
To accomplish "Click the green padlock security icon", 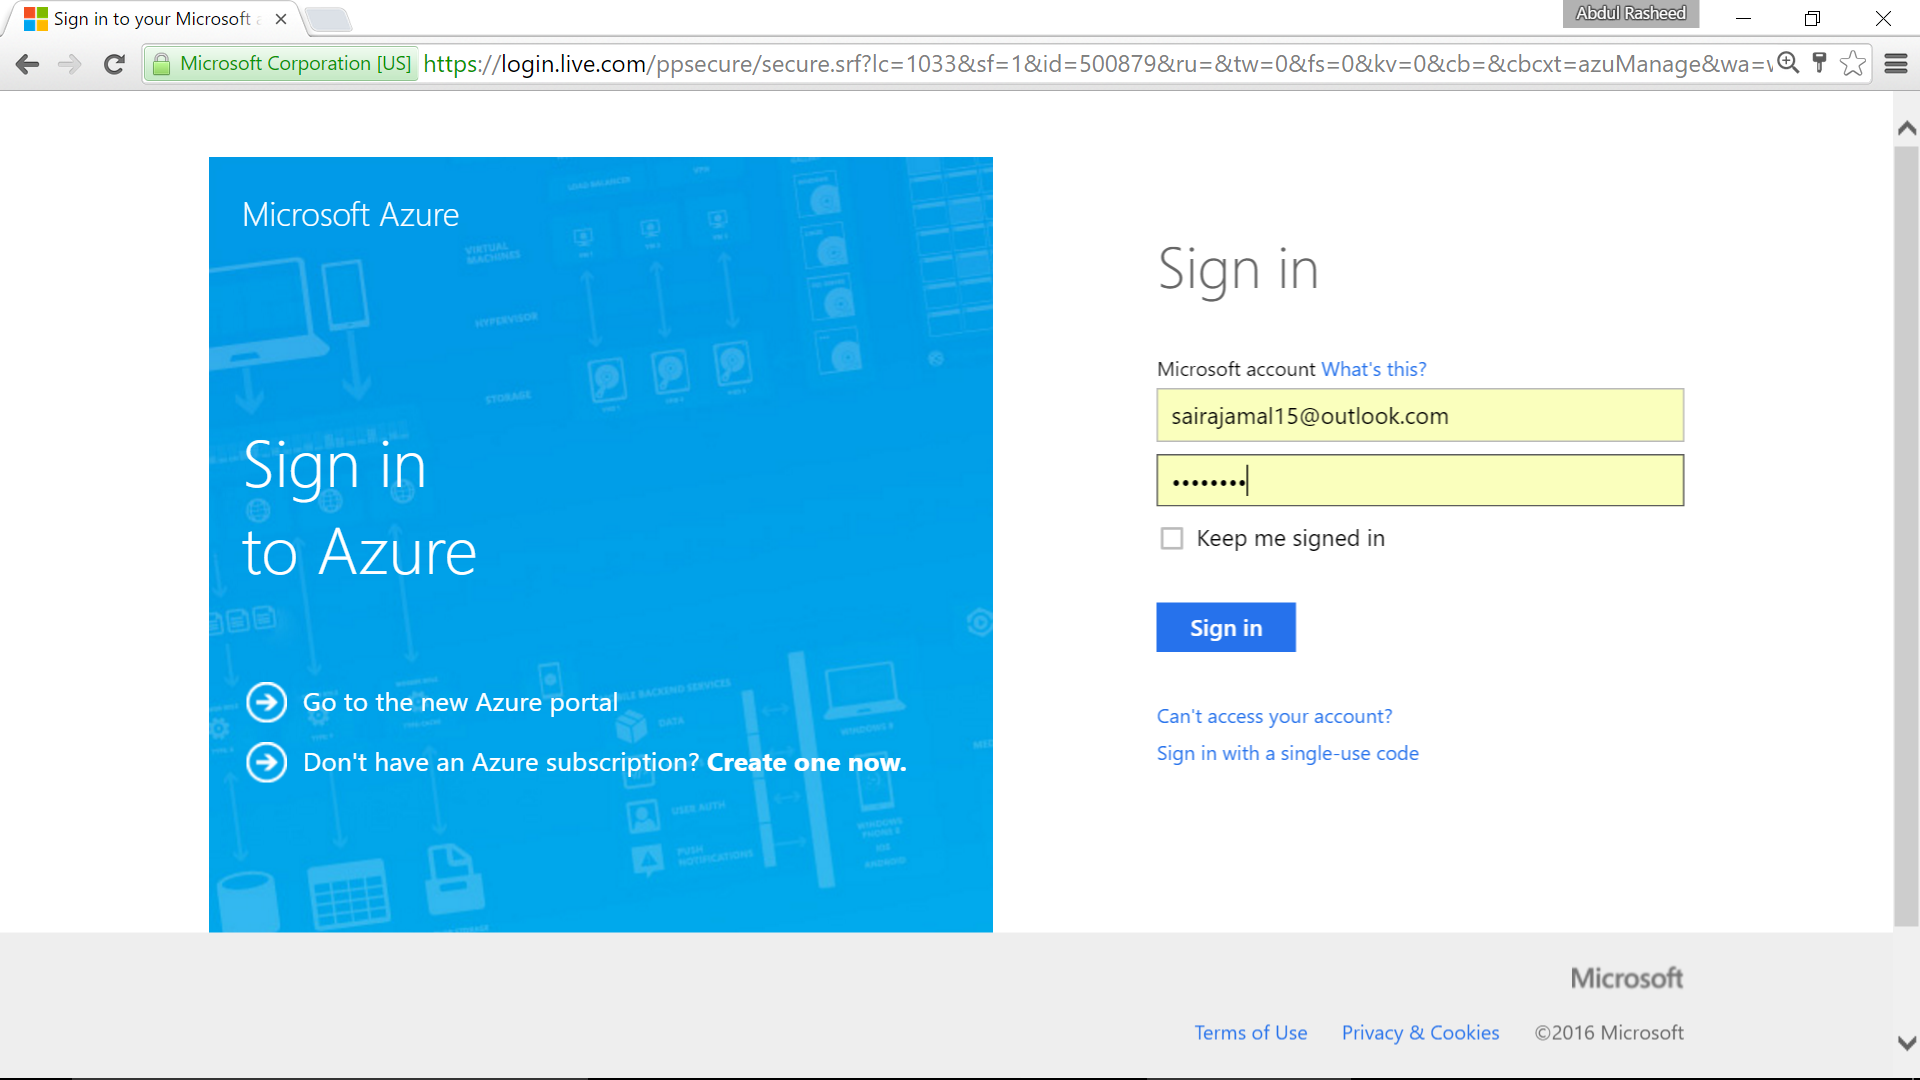I will 161,64.
